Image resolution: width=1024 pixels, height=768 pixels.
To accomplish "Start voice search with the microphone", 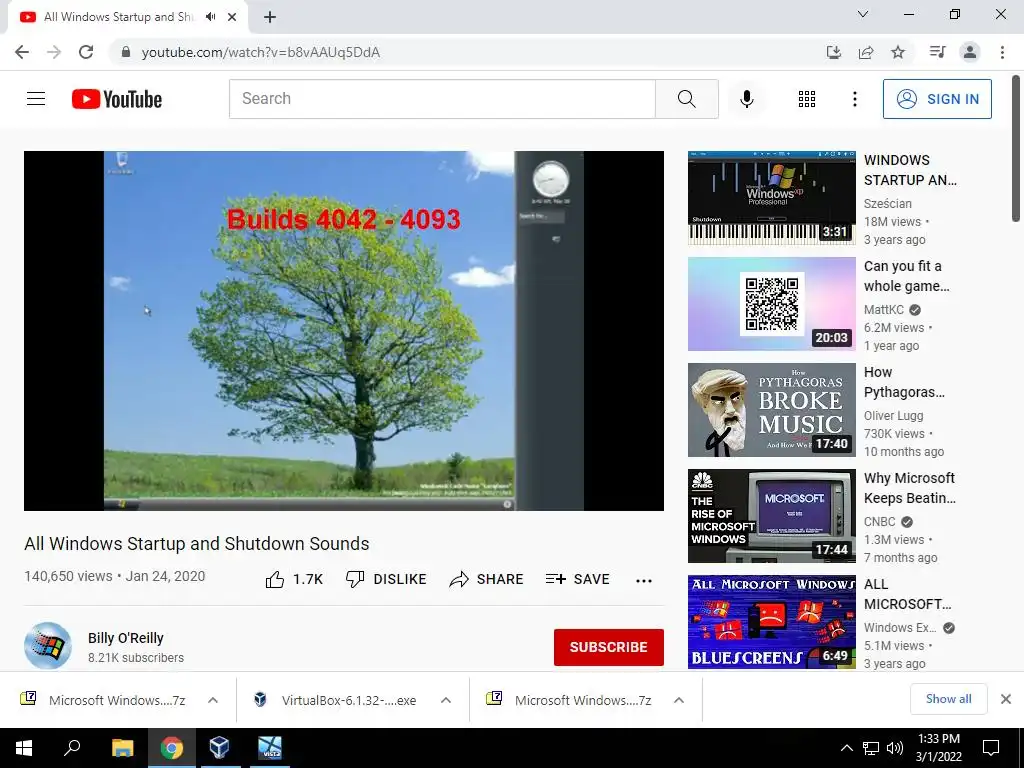I will coord(746,99).
